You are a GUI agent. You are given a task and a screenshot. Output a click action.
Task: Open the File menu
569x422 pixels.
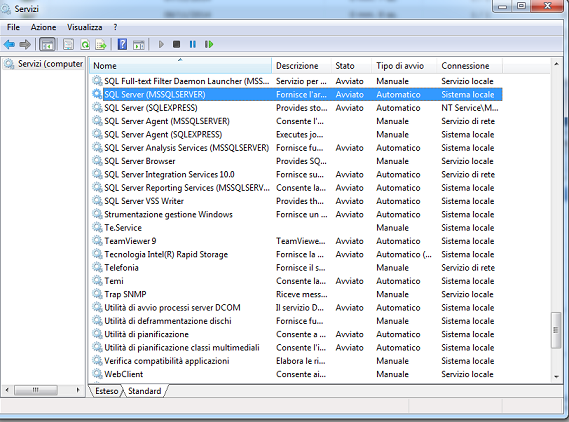[x=13, y=27]
